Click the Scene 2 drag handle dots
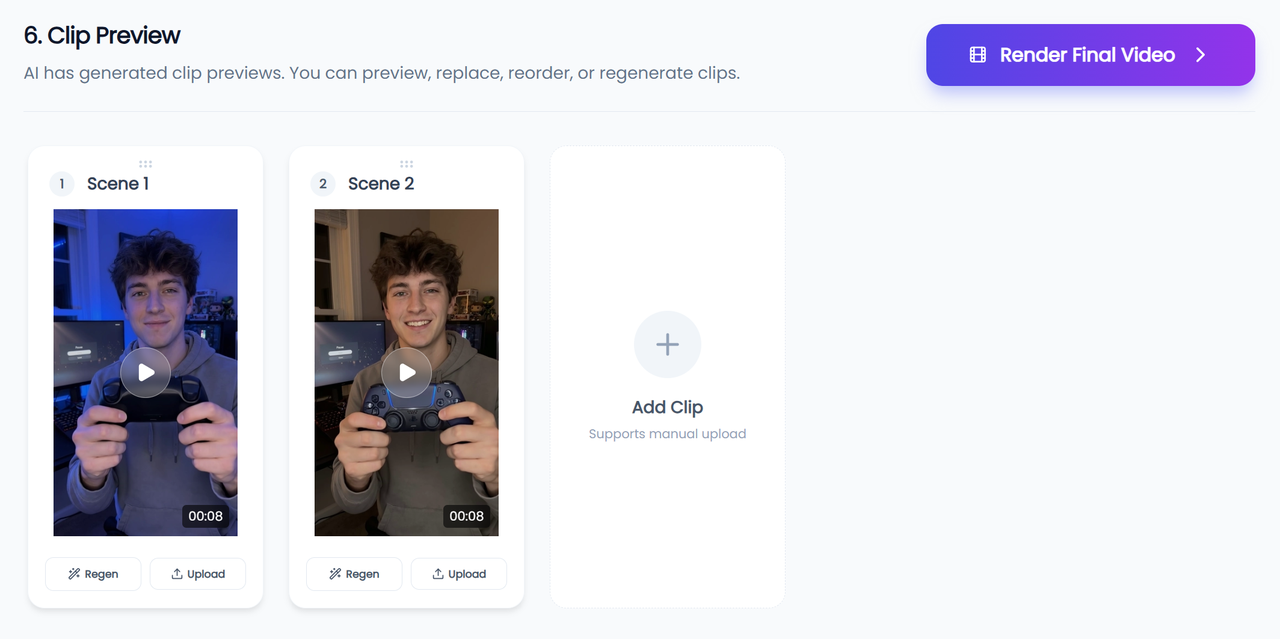The width and height of the screenshot is (1280, 639). (406, 164)
